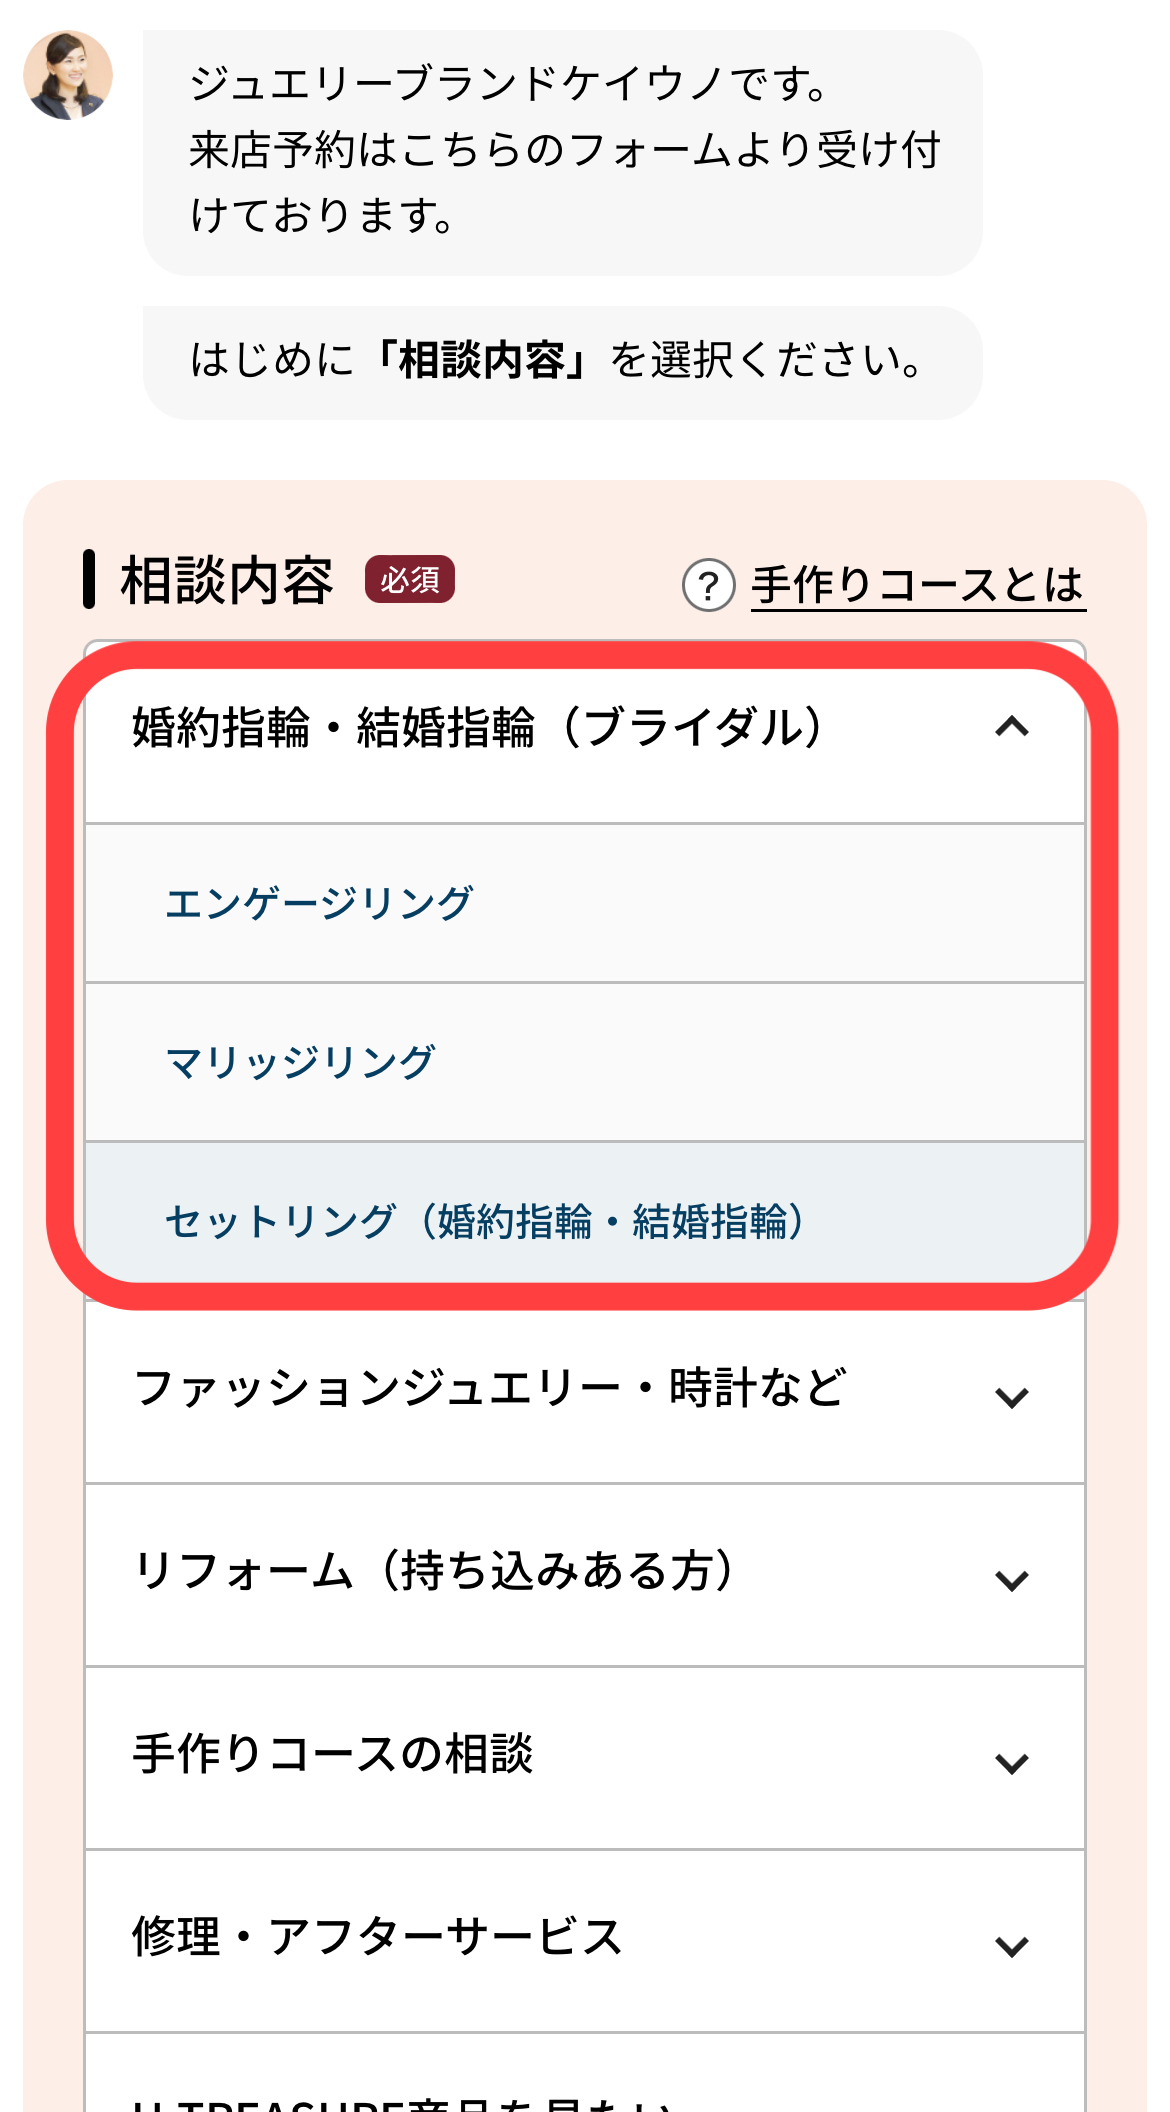Select the エンゲージリング option
This screenshot has height=2112, width=1170.
click(x=585, y=903)
